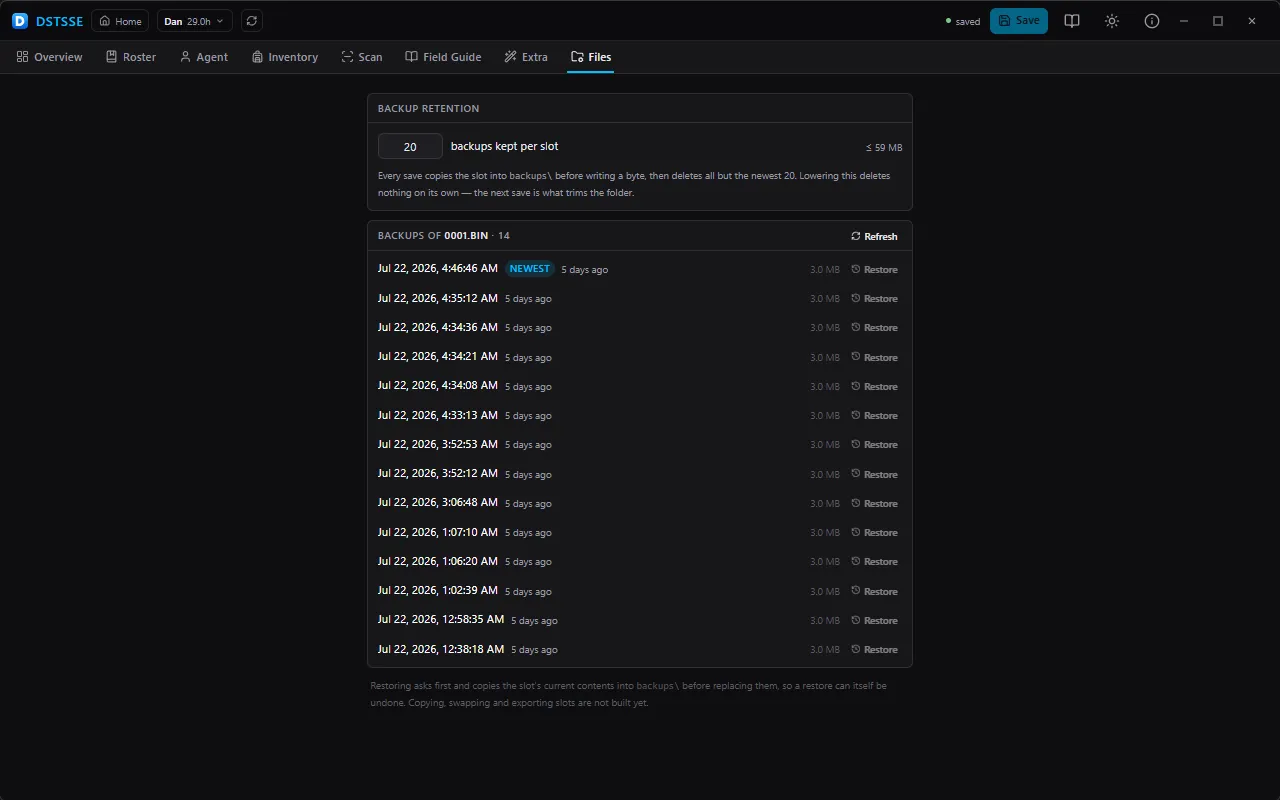Click the backups kept per slot input field

(x=410, y=146)
